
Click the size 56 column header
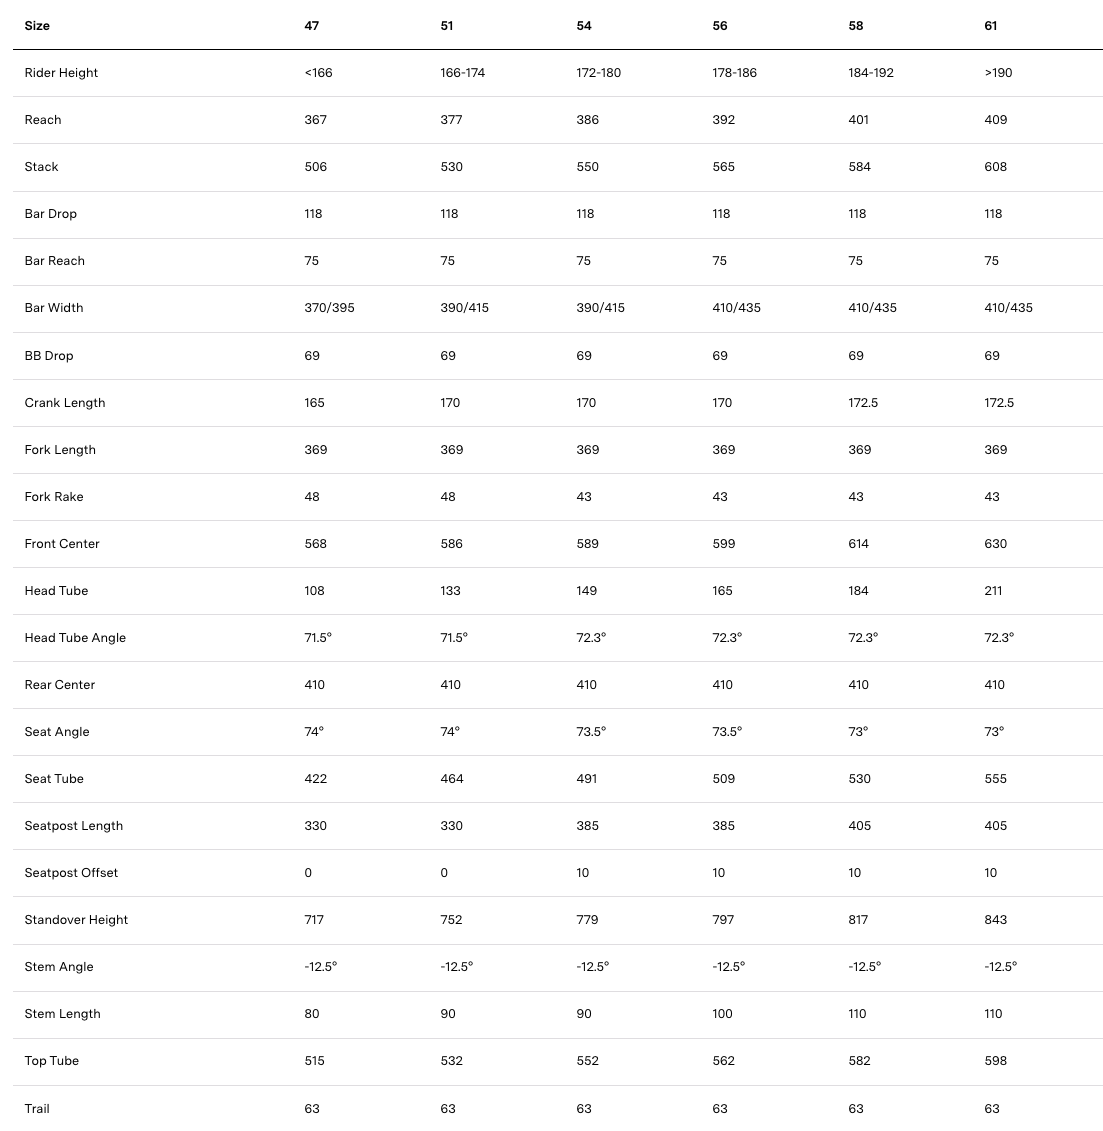720,26
